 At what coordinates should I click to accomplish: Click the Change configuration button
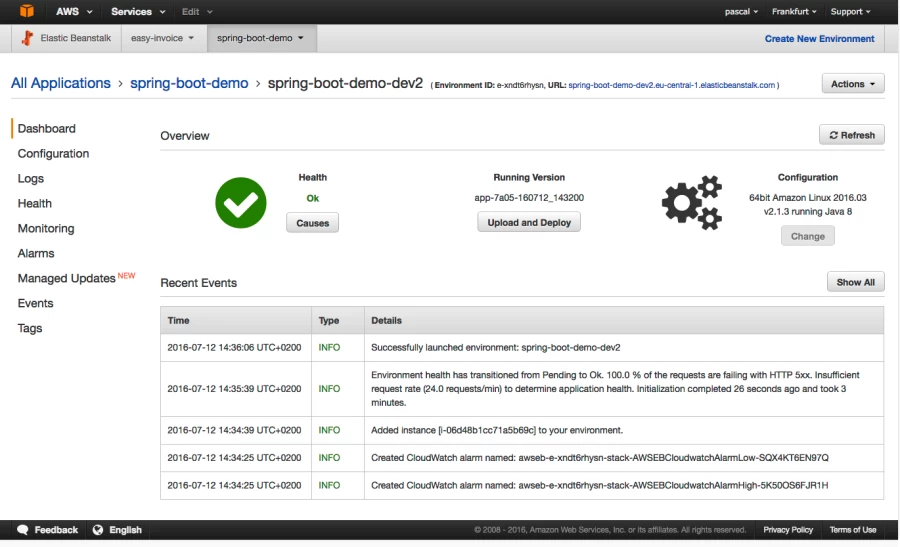808,236
